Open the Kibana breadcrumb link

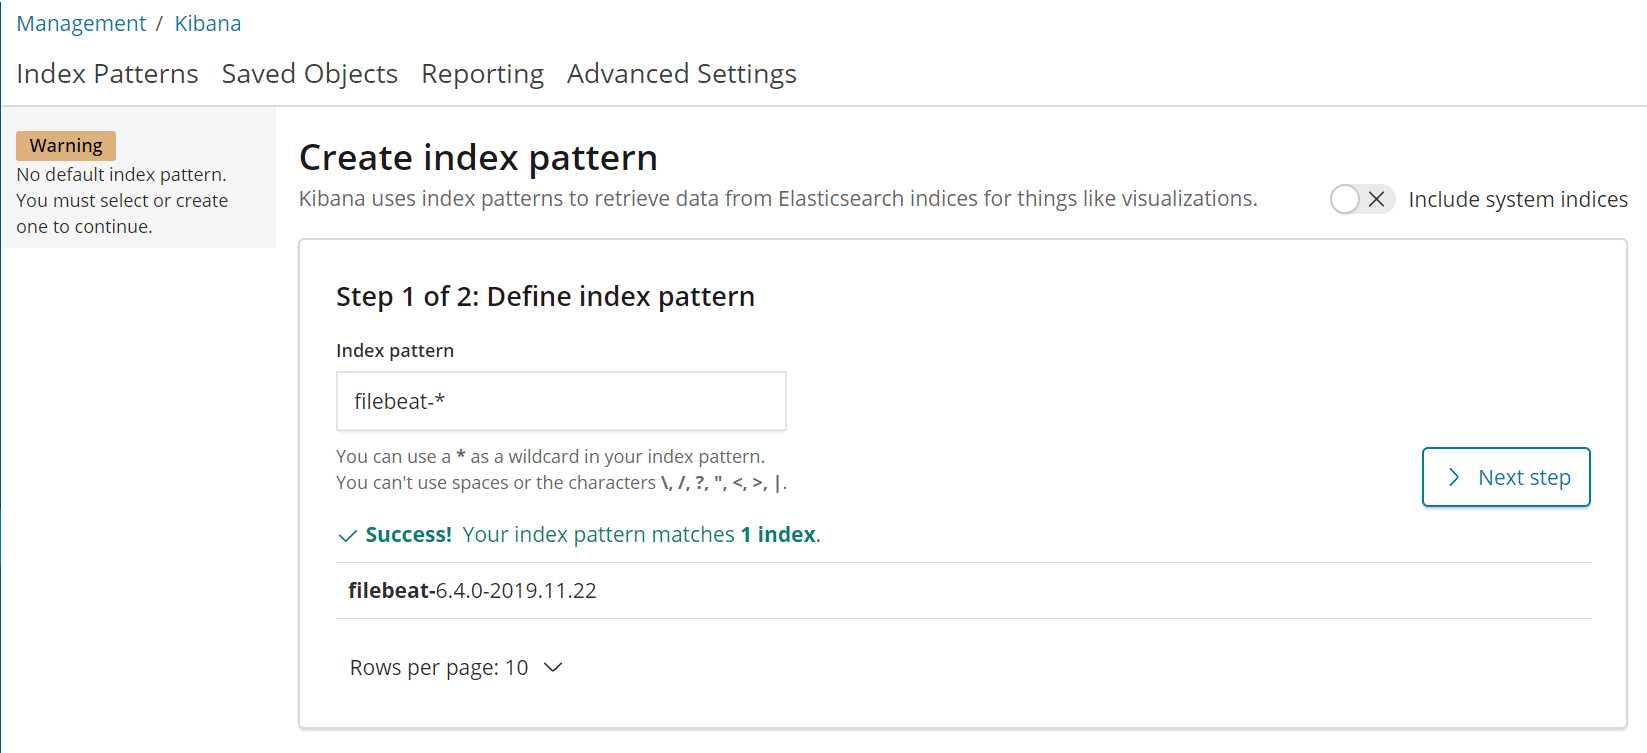208,24
